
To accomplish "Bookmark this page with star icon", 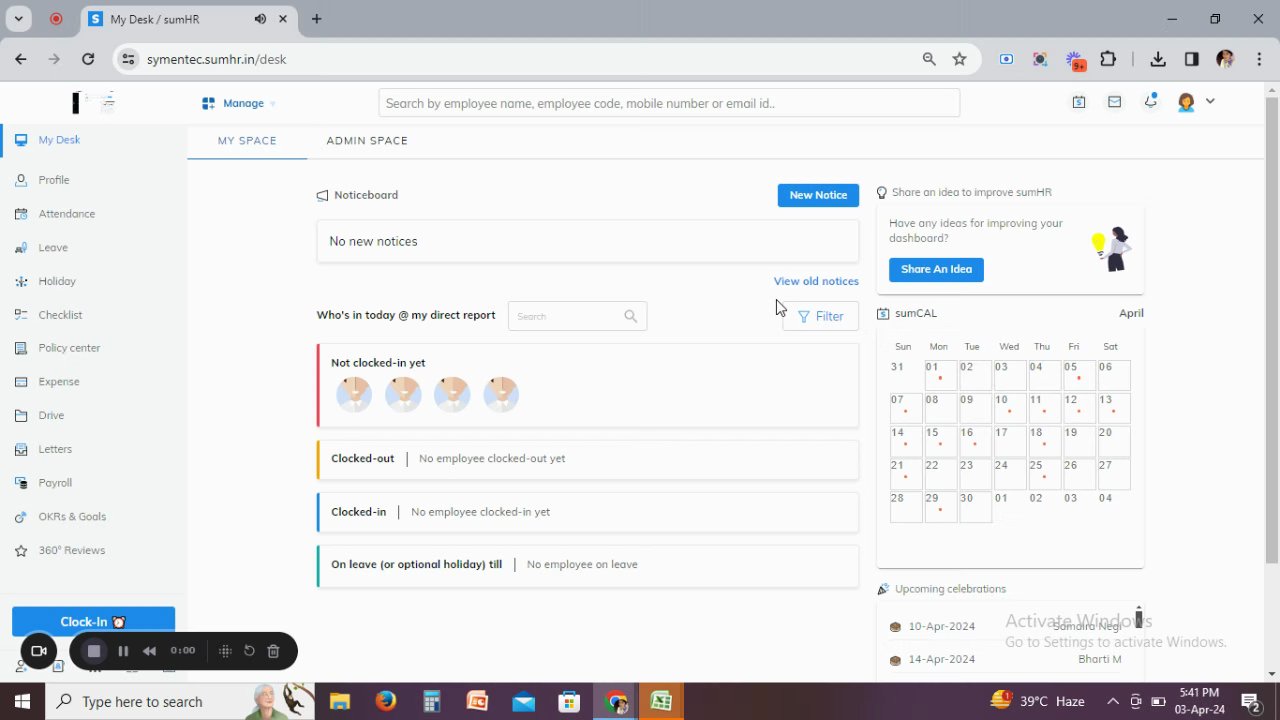I will [x=960, y=59].
